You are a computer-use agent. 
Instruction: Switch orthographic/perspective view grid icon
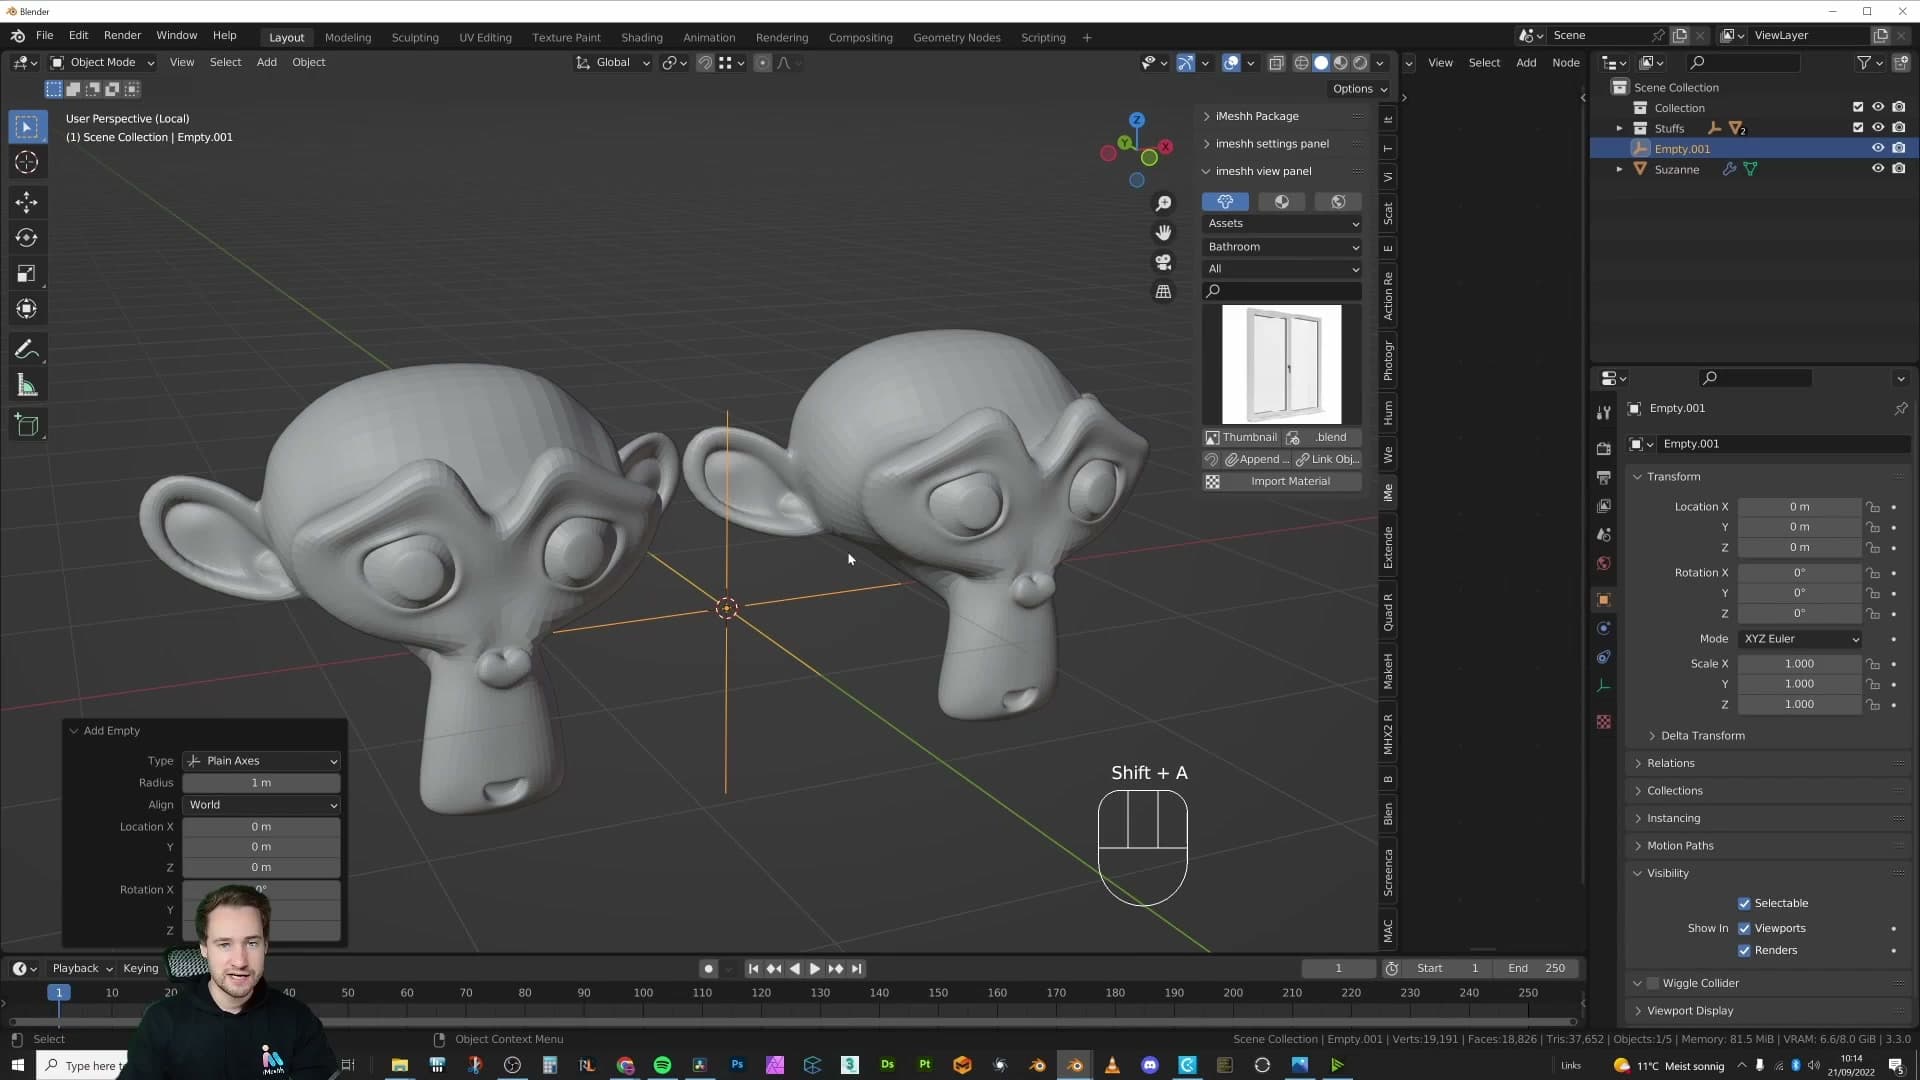1163,292
